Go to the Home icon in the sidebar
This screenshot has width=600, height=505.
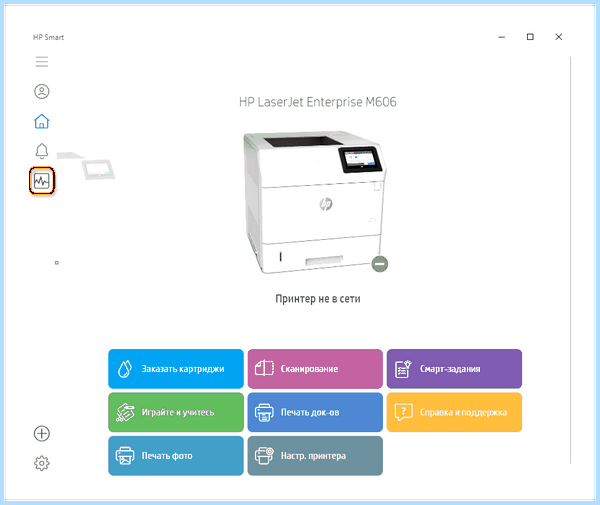point(42,121)
